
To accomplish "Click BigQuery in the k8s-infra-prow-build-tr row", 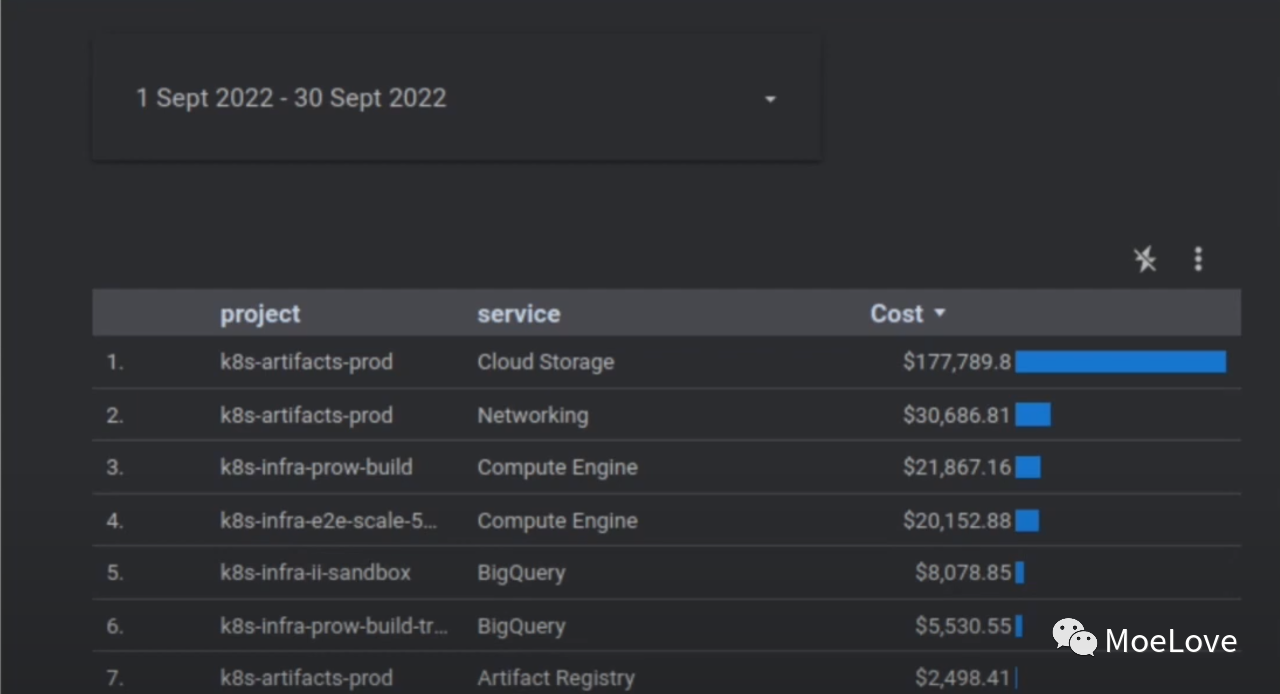I will click(521, 626).
